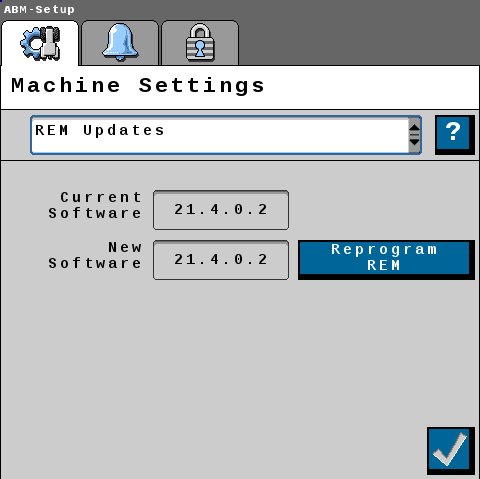Open the gear and tractor machine settings tab
The width and height of the screenshot is (480, 479).
coord(40,43)
